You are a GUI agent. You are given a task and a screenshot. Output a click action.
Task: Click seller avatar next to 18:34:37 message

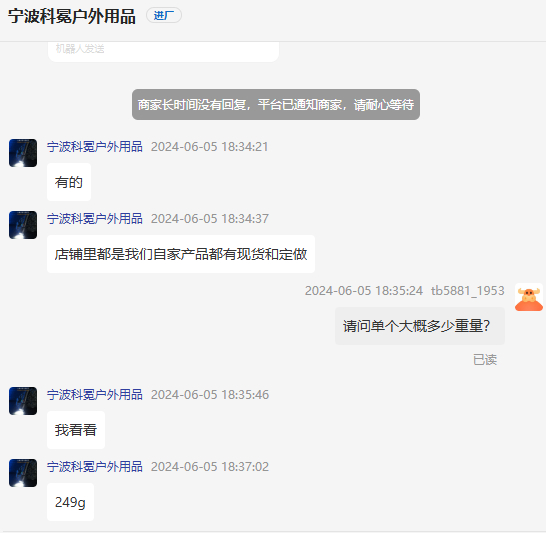(x=23, y=225)
